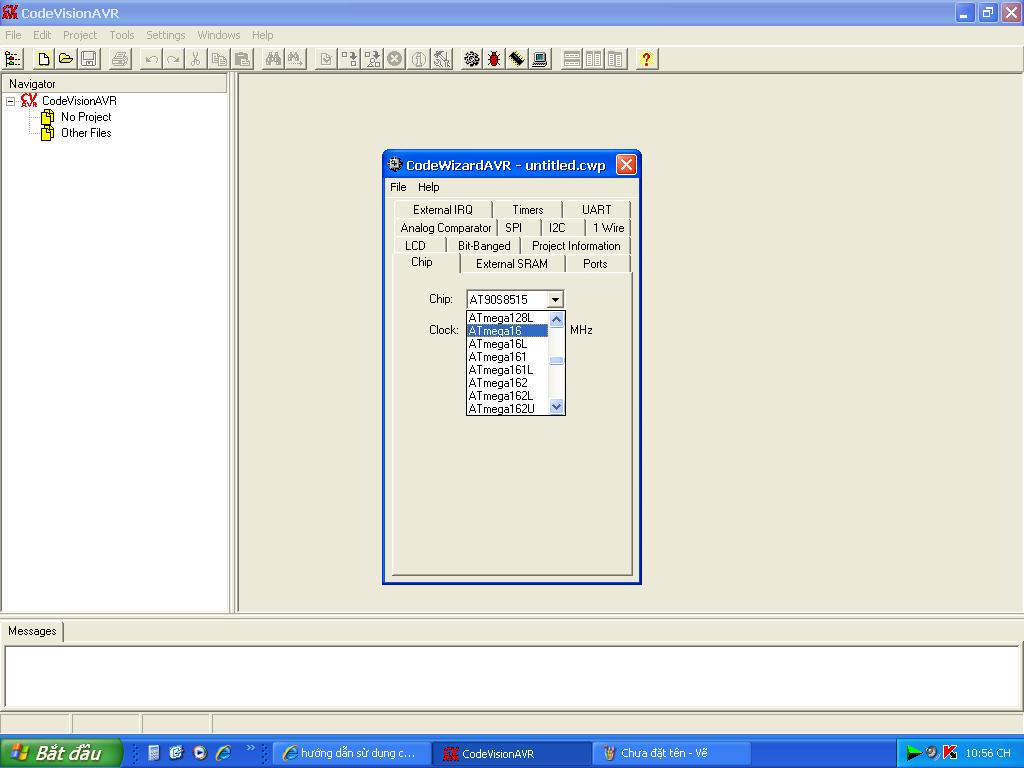Click the project Information icon
Viewport: 1024px width, 768px height.
[419, 59]
